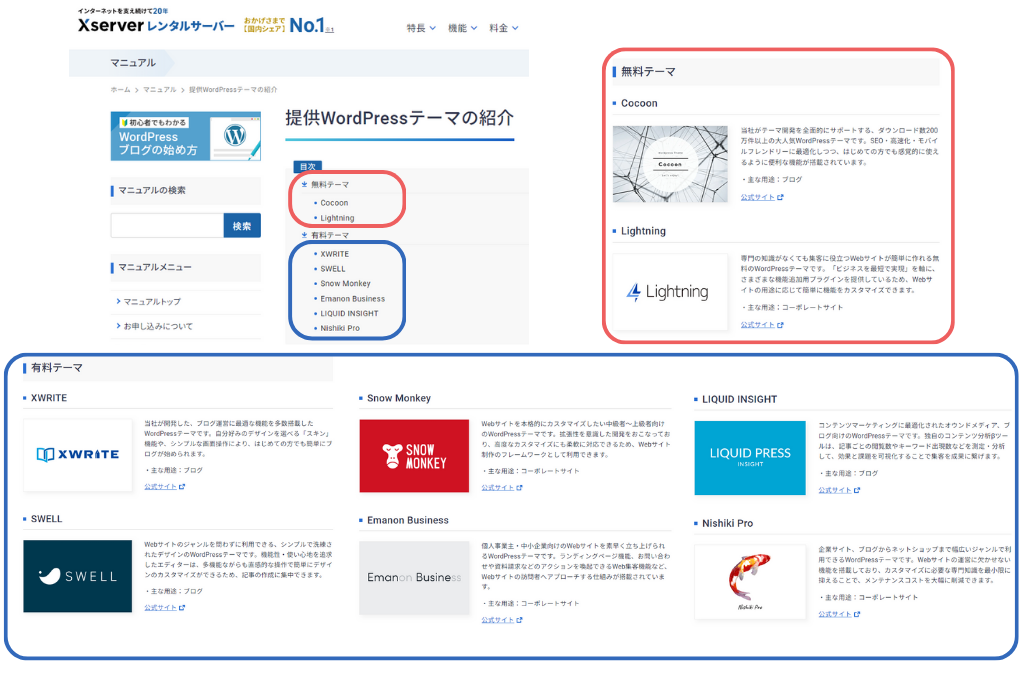Open Nishiki Pro 公式サイト link
Viewport: 1024px width, 689px height.
[839, 614]
